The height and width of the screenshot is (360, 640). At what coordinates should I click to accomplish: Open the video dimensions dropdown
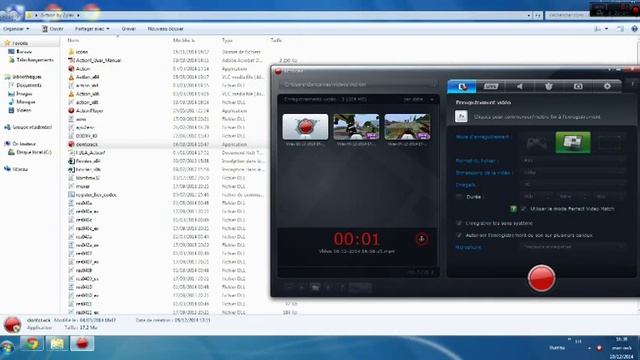coord(573,173)
